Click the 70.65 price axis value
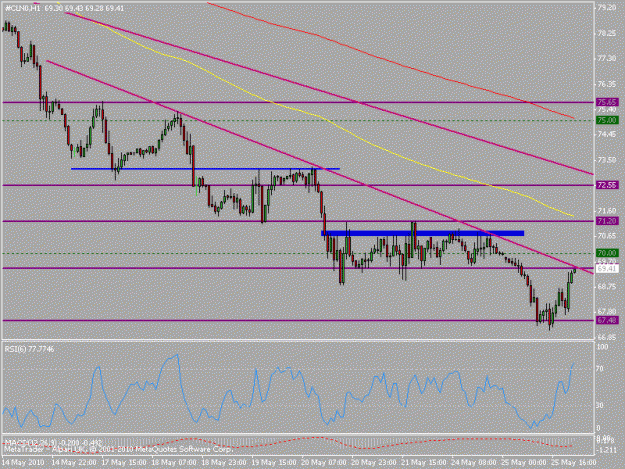The width and height of the screenshot is (625, 469). (607, 236)
